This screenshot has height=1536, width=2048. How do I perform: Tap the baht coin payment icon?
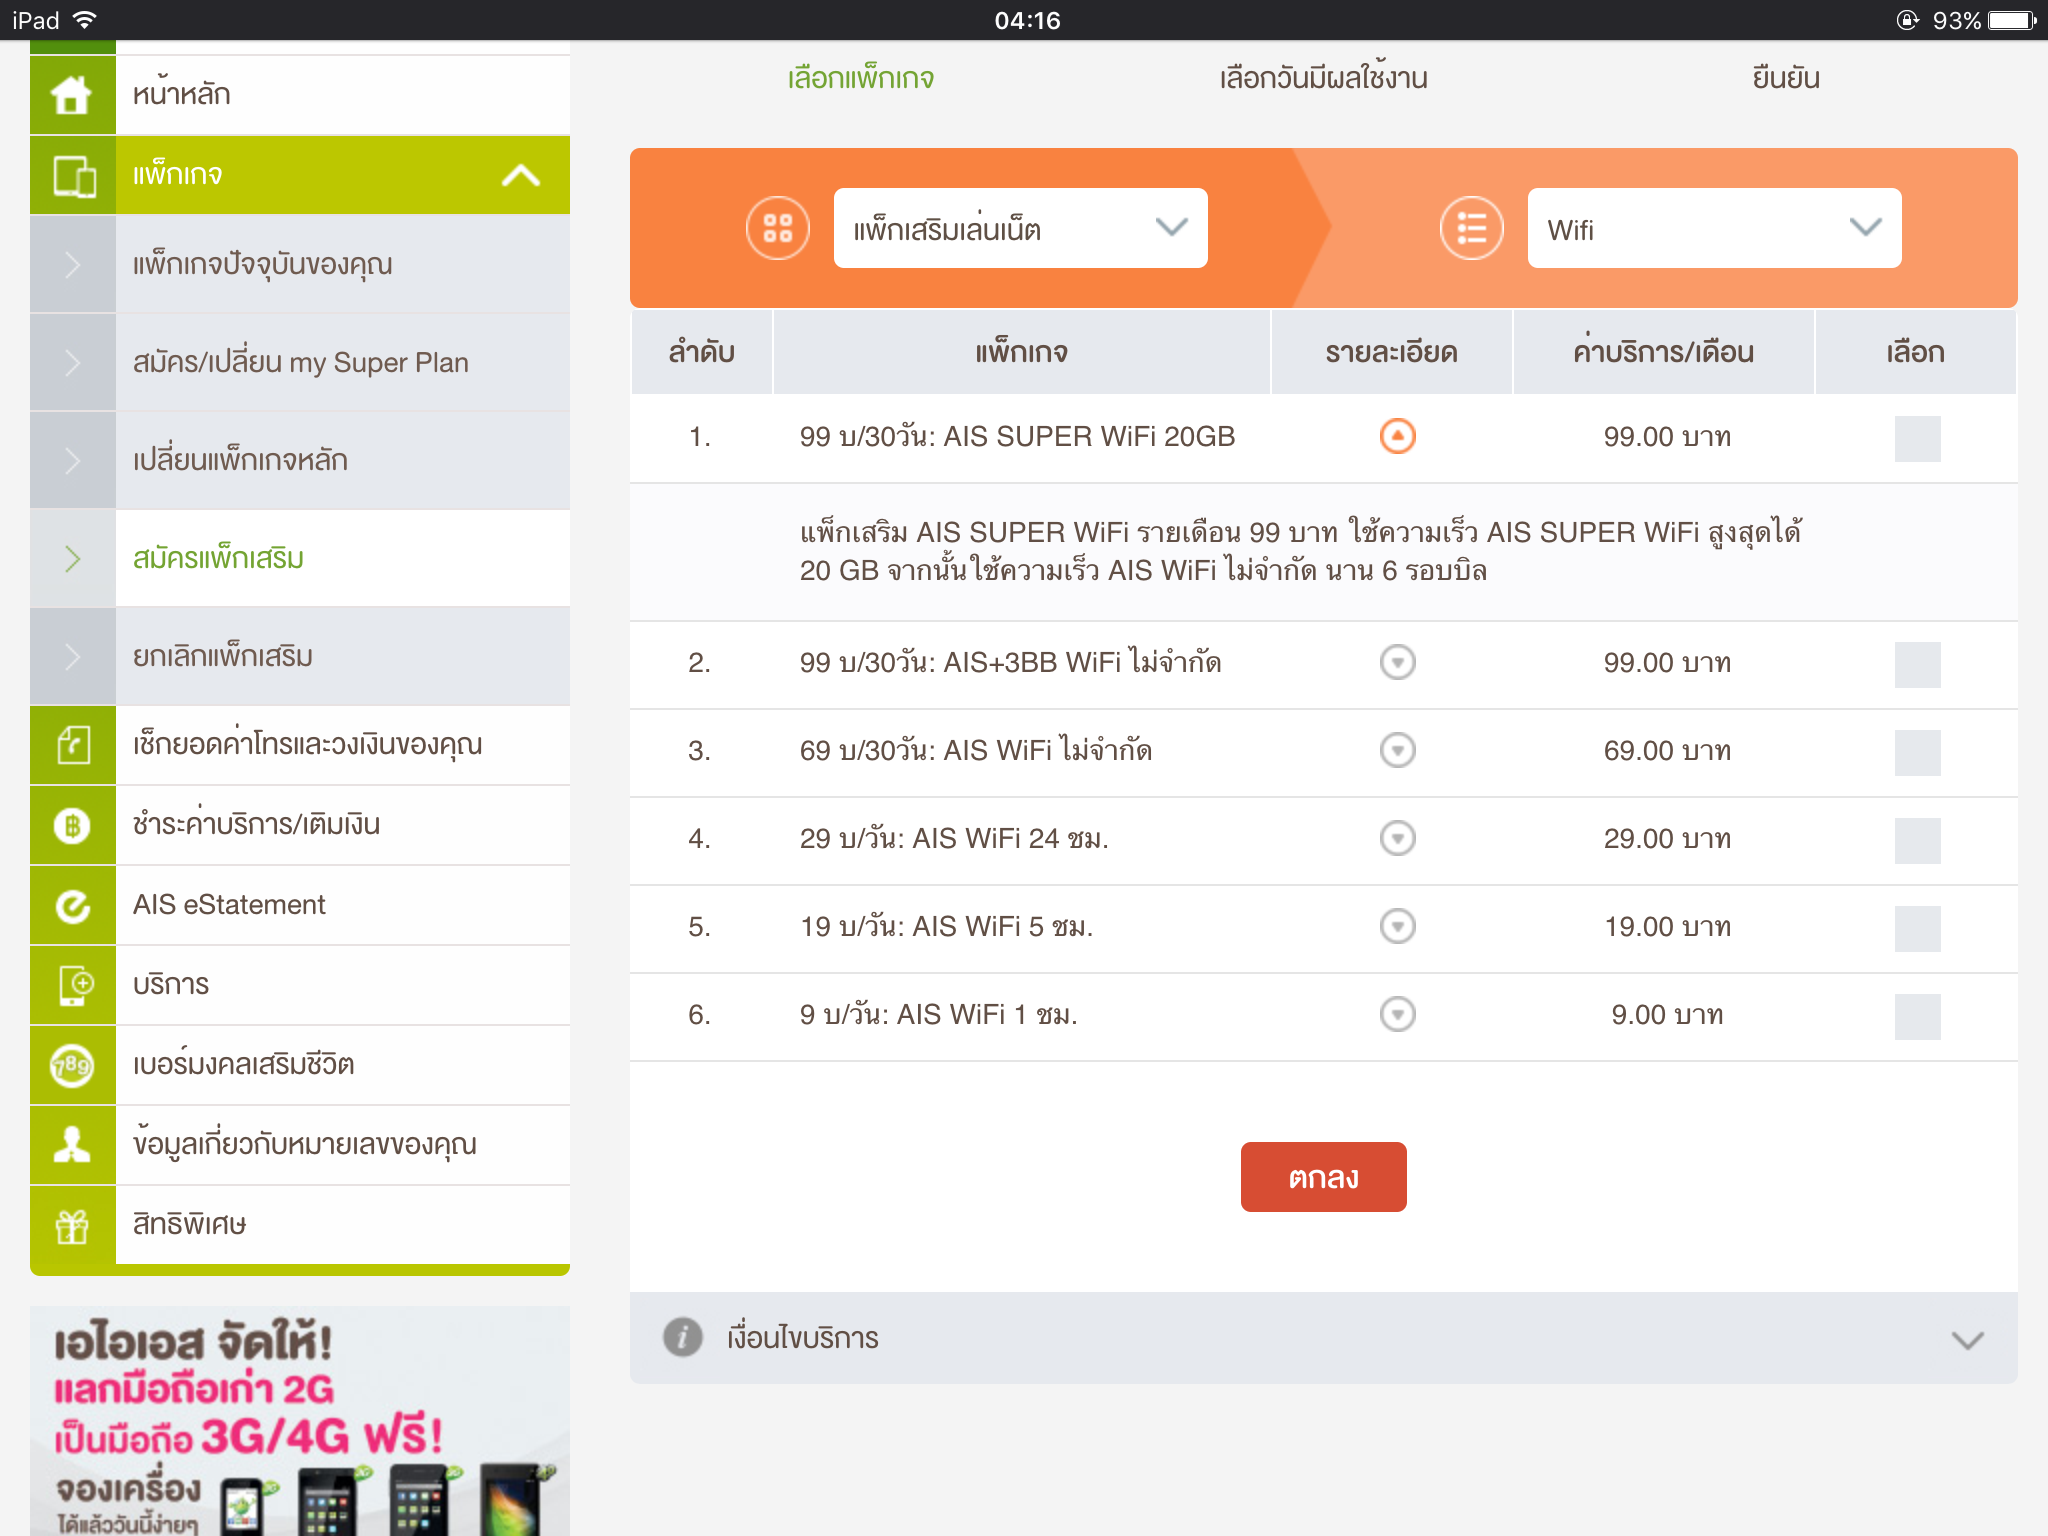[72, 825]
